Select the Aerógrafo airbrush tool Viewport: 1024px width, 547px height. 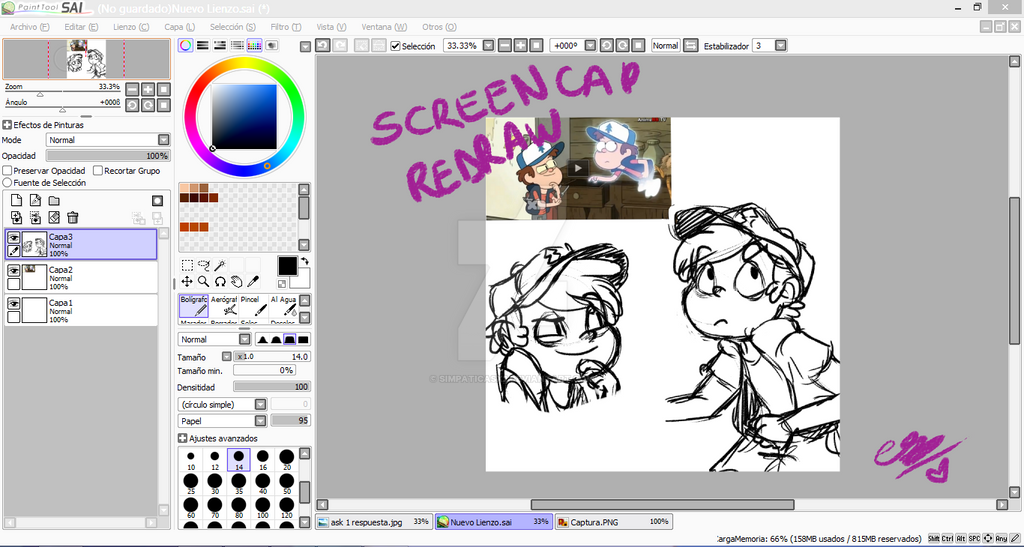coord(224,305)
